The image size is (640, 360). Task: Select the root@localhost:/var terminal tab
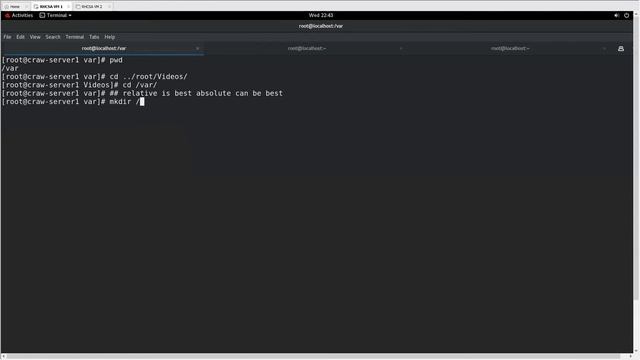click(104, 48)
